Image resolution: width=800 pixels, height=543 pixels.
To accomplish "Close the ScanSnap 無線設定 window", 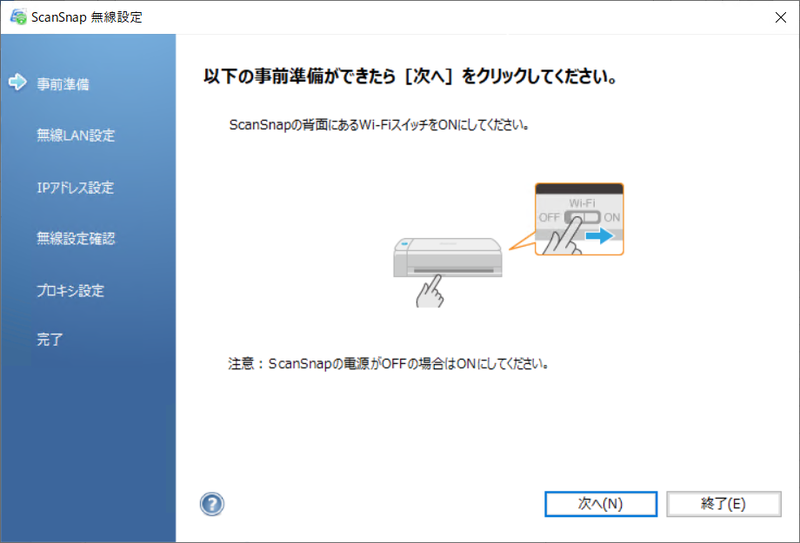I will (x=780, y=17).
